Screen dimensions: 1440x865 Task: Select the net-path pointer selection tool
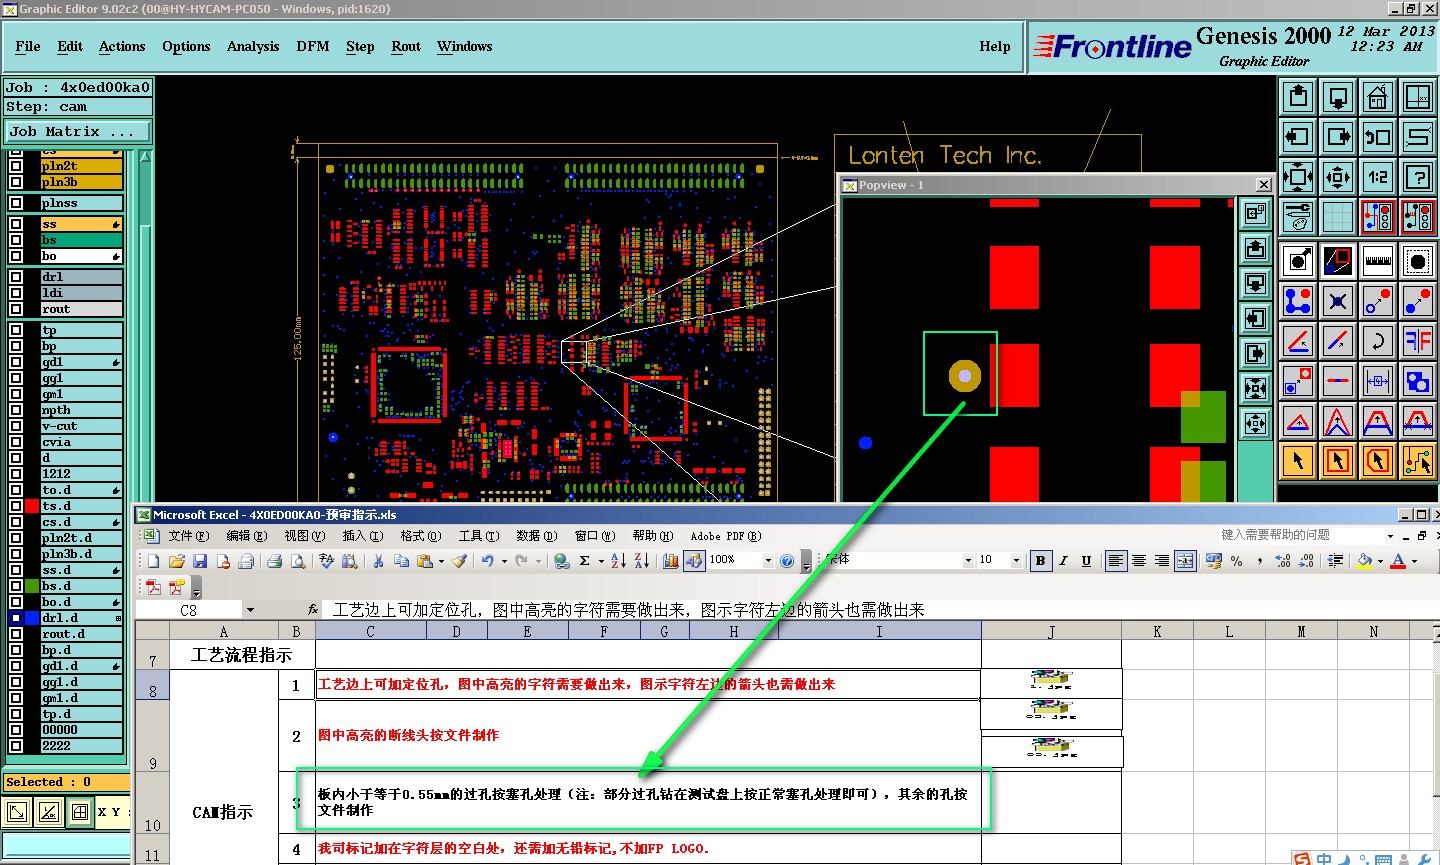tap(1418, 461)
